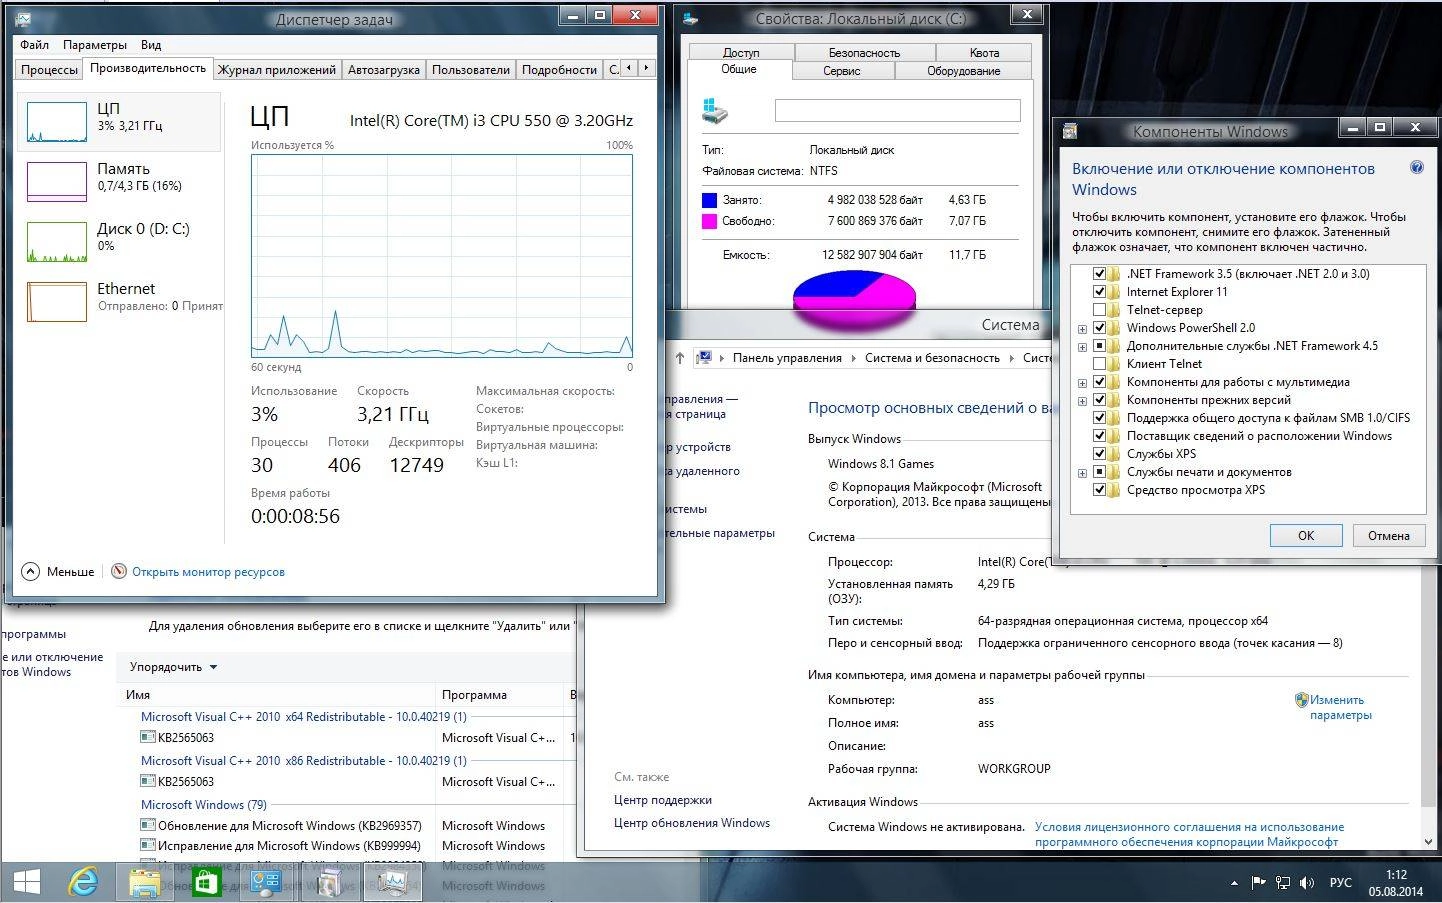
Task: Expand Компоненты для работы с мультимедиа
Action: point(1082,383)
